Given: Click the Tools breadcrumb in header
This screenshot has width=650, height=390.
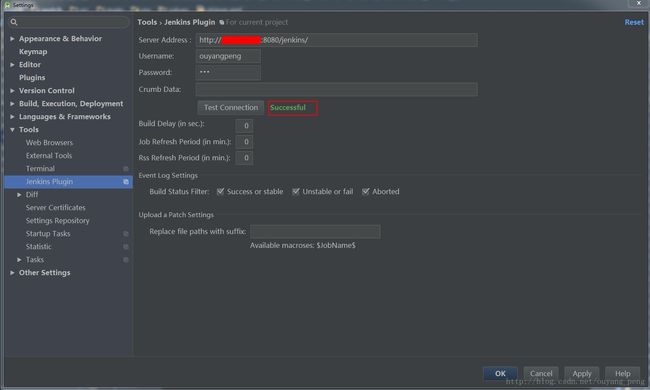Looking at the screenshot, I should coord(147,22).
